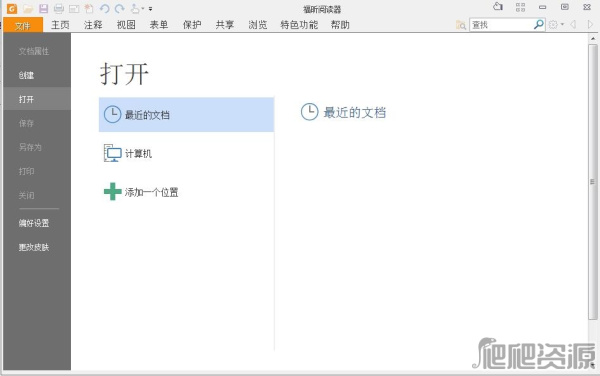The image size is (600, 376).
Task: Click the folder search icon left of 查找
Action: pyautogui.click(x=461, y=25)
